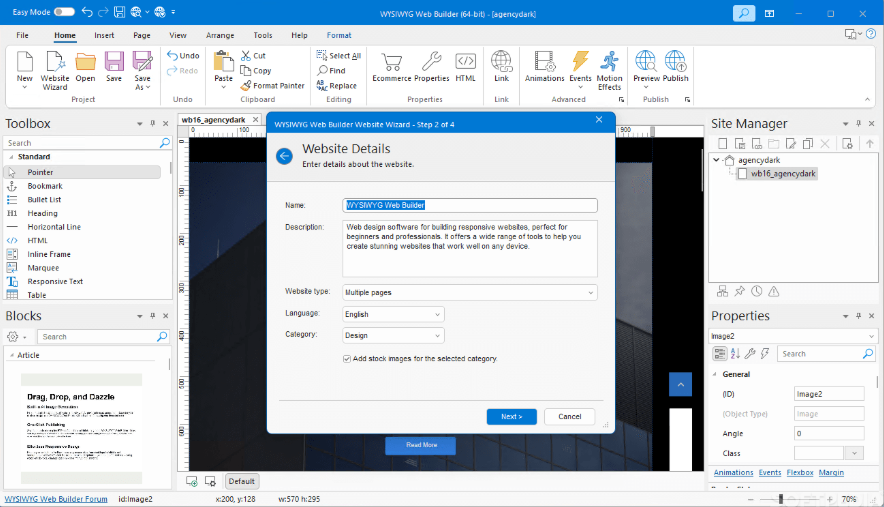Image resolution: width=884 pixels, height=507 pixels.
Task: Open the File menu
Action: pos(23,35)
